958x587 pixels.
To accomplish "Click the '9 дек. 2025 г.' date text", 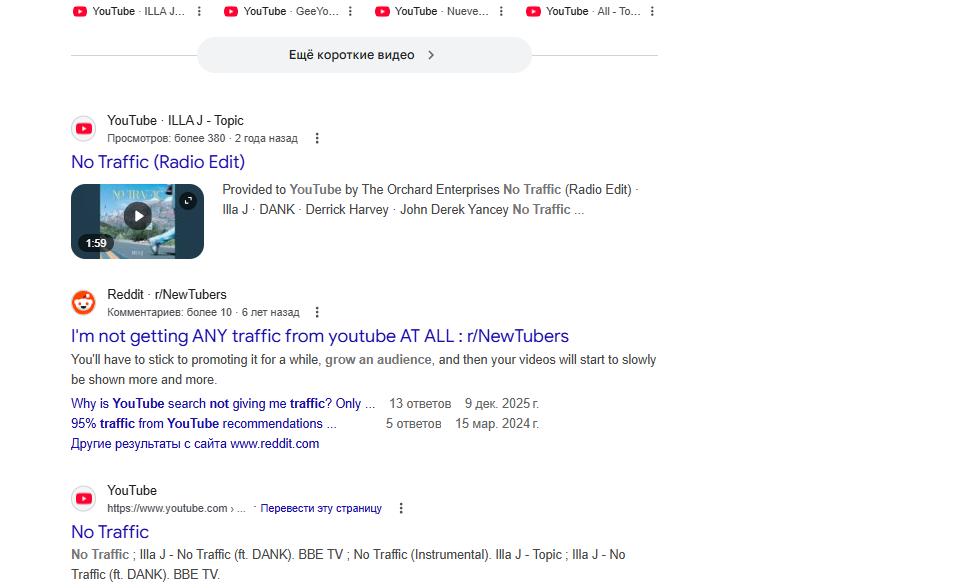I will (x=502, y=404).
